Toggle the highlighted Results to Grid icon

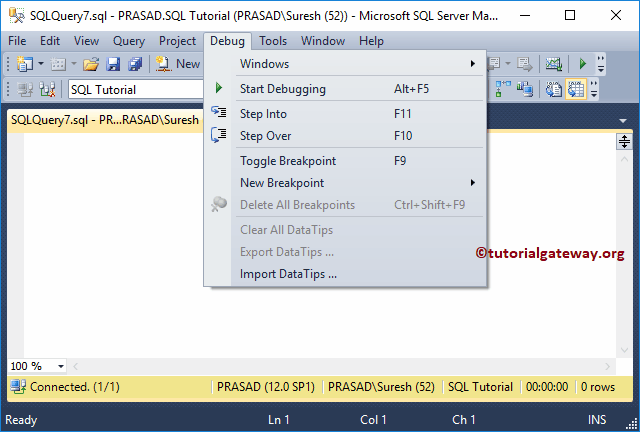576,89
